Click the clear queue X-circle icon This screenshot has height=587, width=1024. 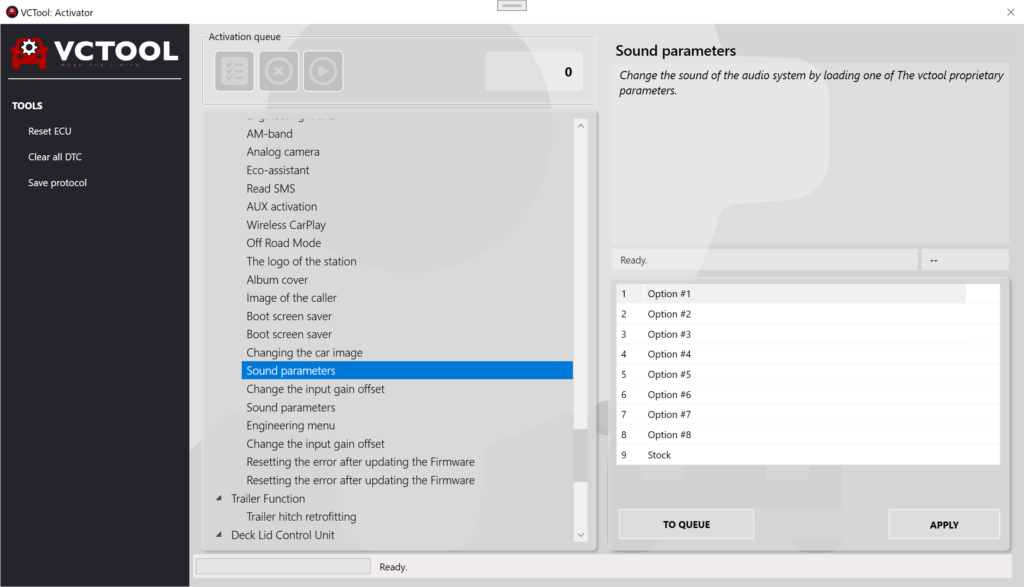coord(279,71)
